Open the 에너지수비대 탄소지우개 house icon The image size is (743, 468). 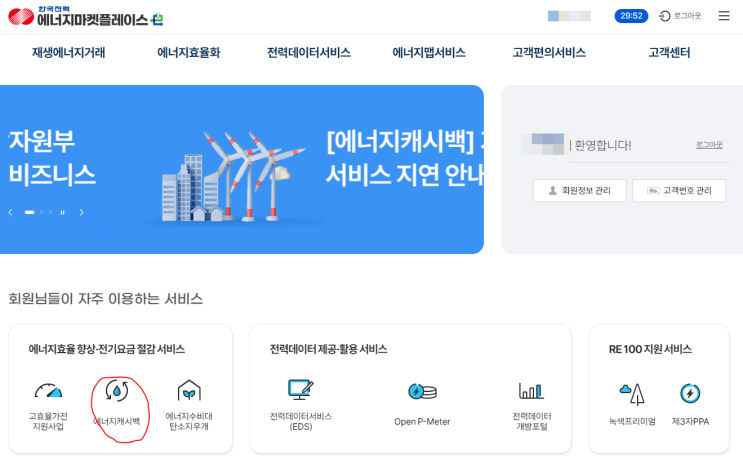(189, 391)
